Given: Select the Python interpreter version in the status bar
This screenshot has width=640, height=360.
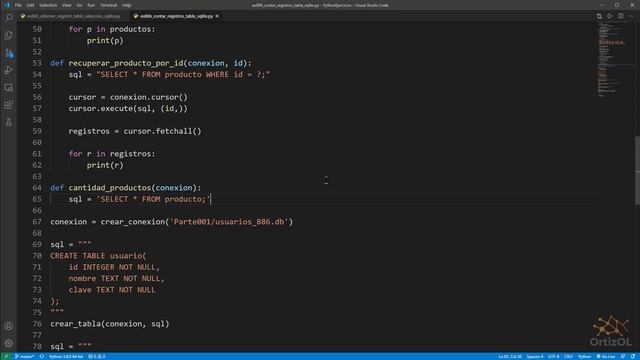Looking at the screenshot, I should [x=66, y=356].
